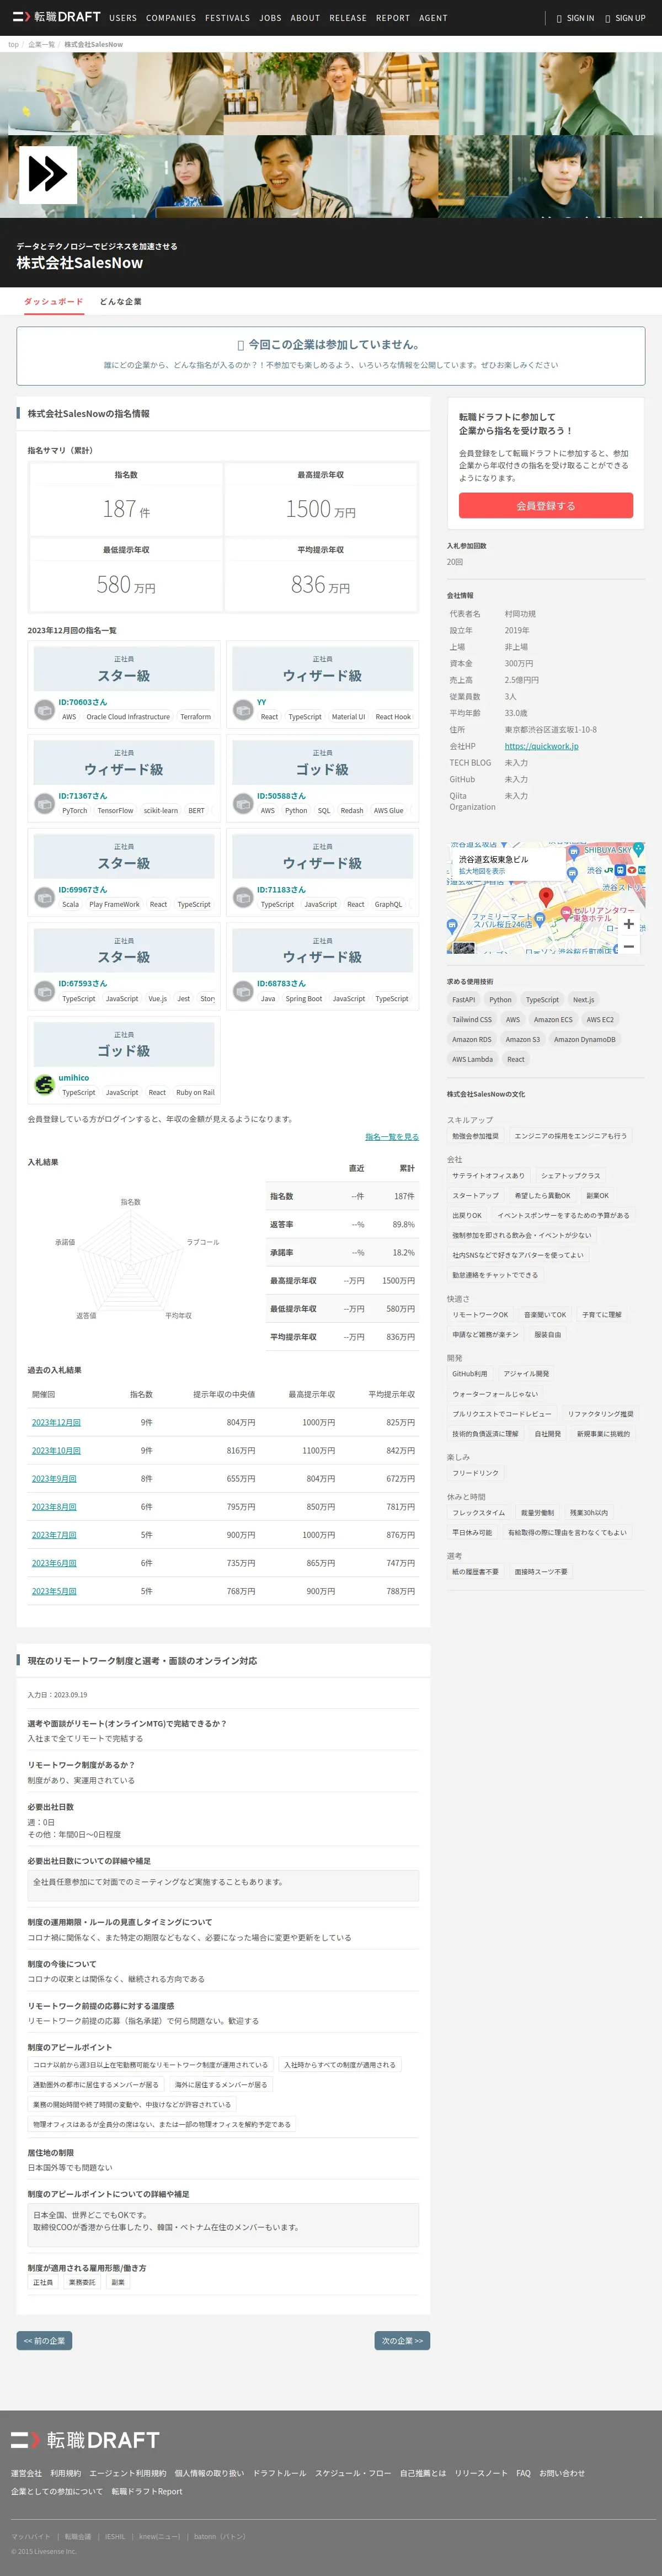The image size is (662, 2576).
Task: Click the 次の企業 >> button
Action: 402,2340
